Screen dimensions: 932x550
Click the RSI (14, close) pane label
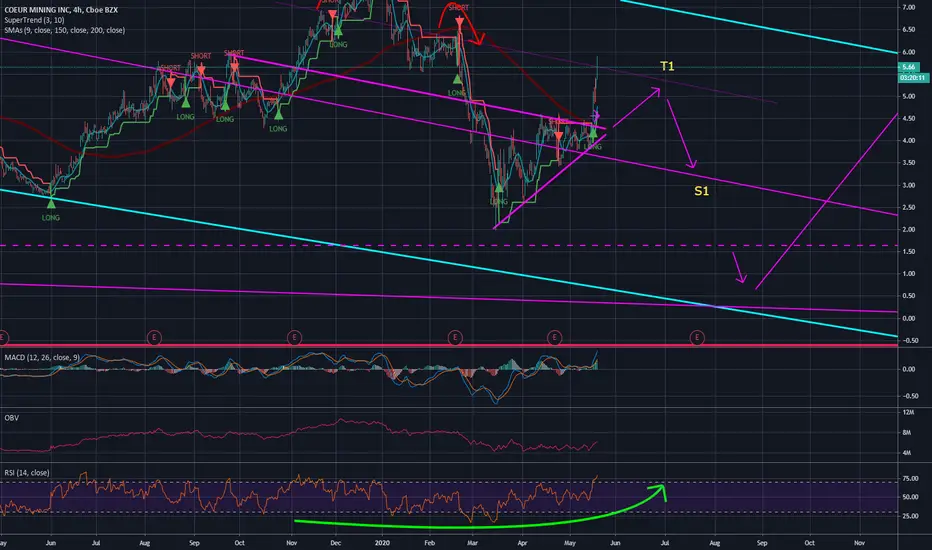click(x=27, y=473)
